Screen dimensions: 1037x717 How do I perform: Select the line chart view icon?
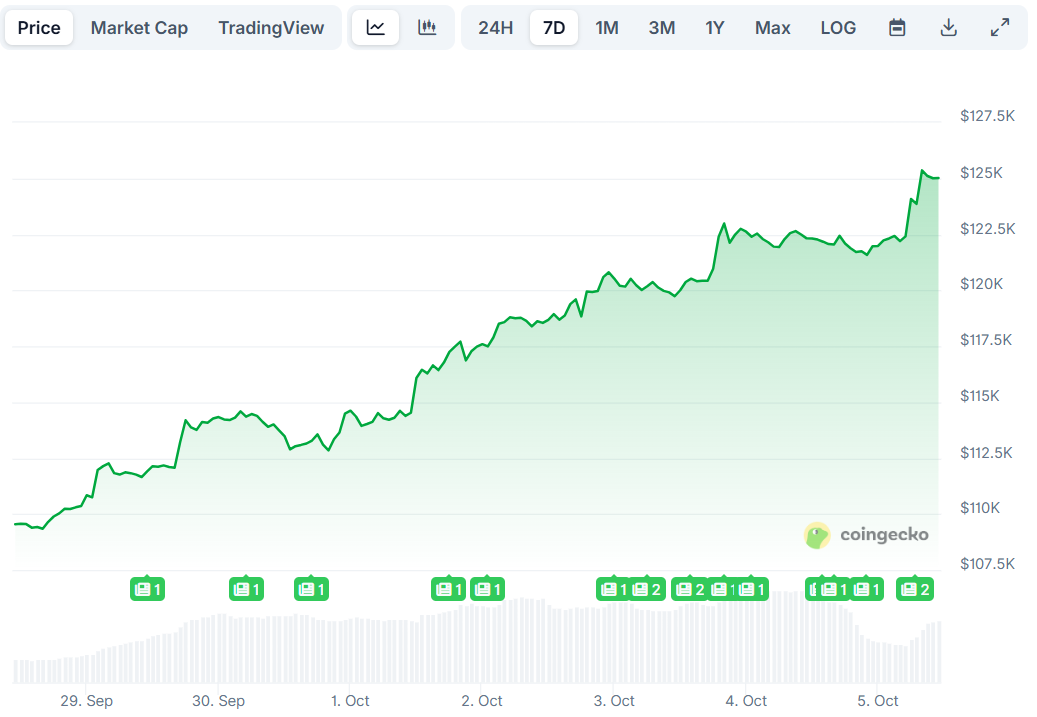coord(374,27)
